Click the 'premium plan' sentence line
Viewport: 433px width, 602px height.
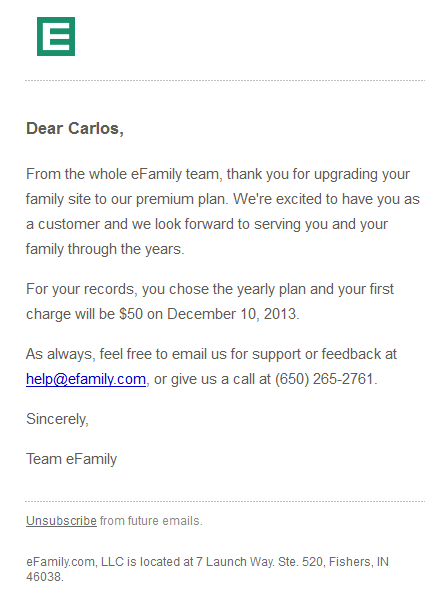pyautogui.click(x=223, y=199)
